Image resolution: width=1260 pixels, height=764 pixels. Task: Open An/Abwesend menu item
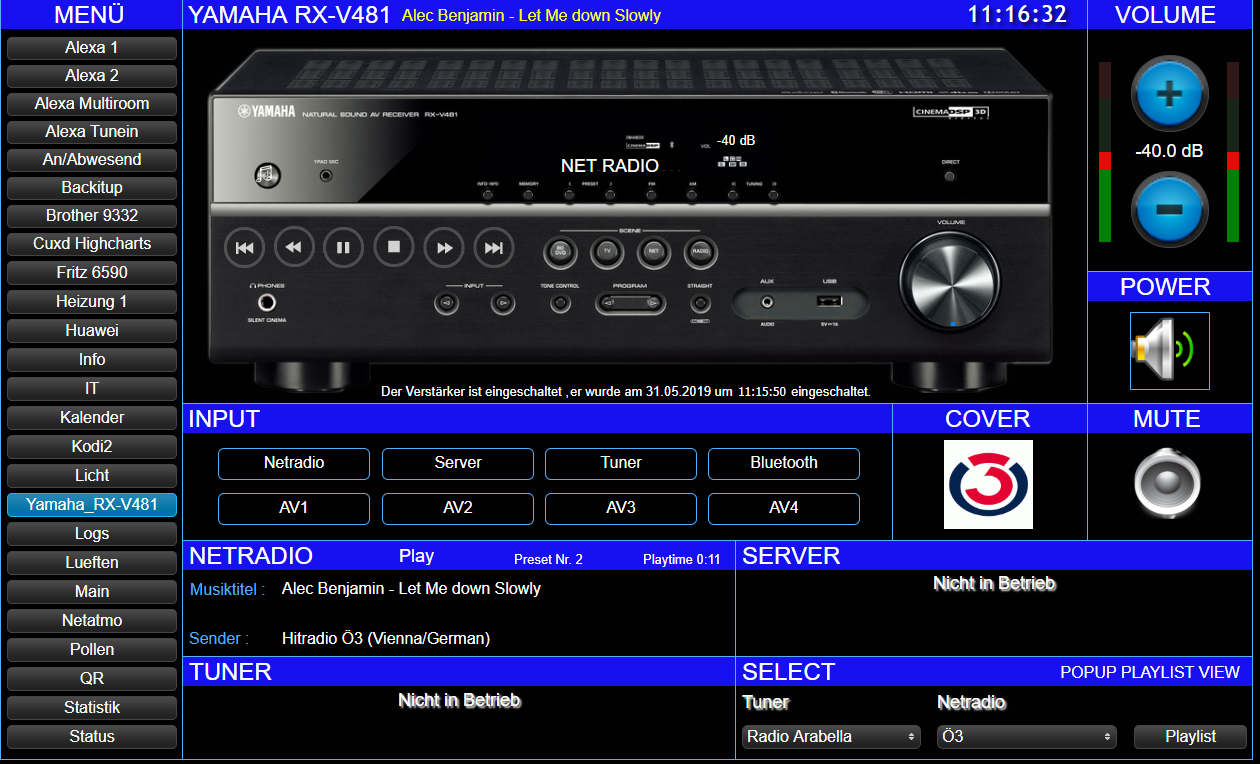pos(92,160)
